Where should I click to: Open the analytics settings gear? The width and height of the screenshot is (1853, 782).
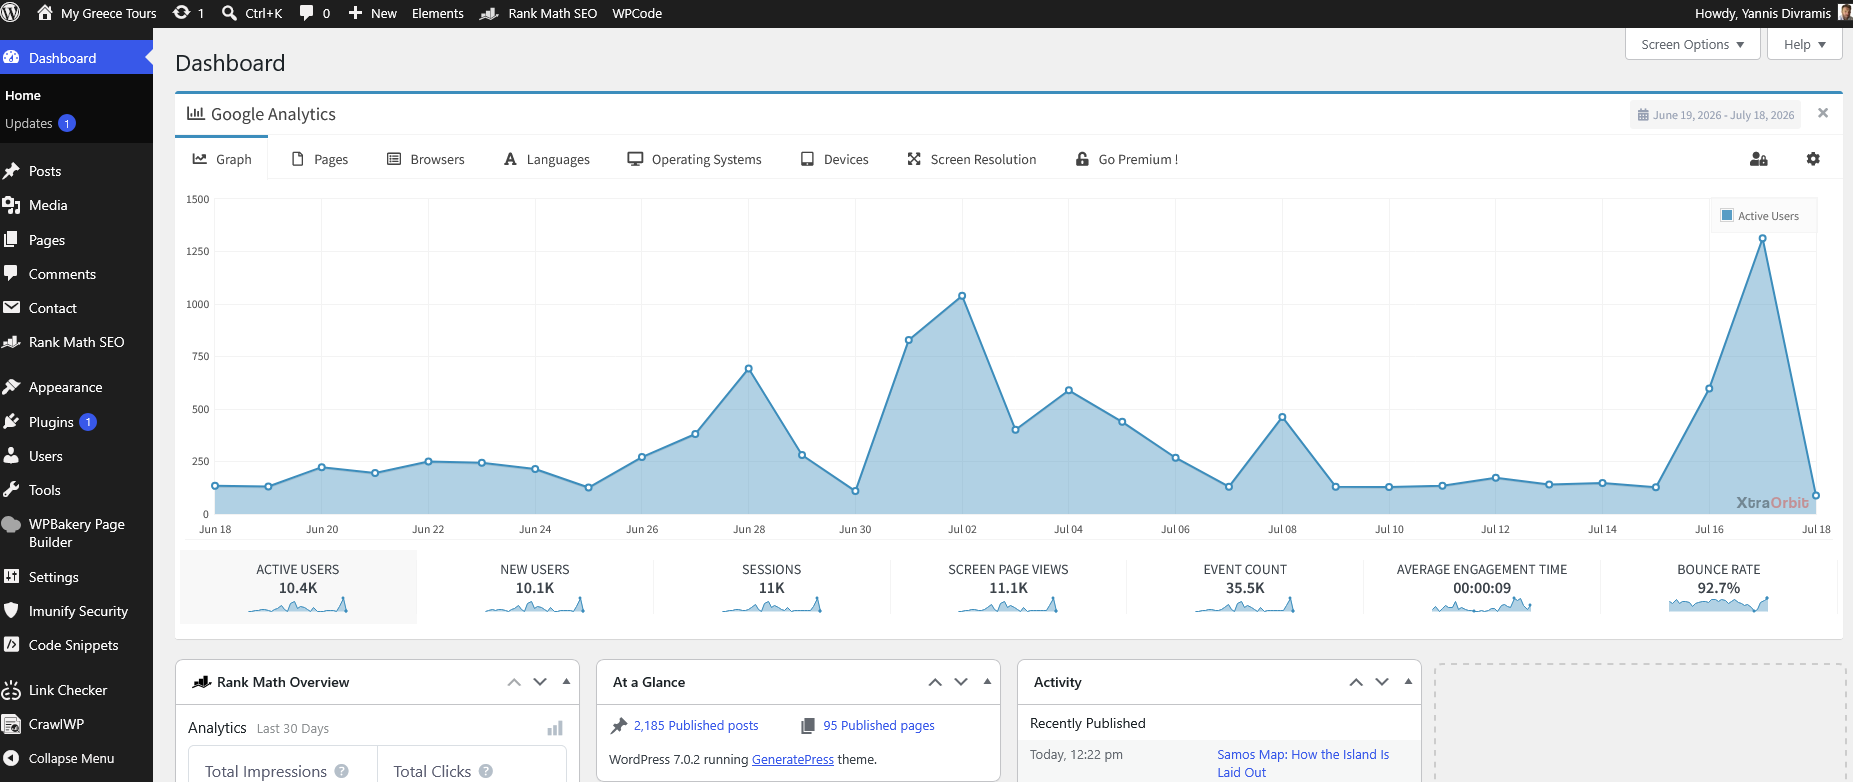point(1813,159)
